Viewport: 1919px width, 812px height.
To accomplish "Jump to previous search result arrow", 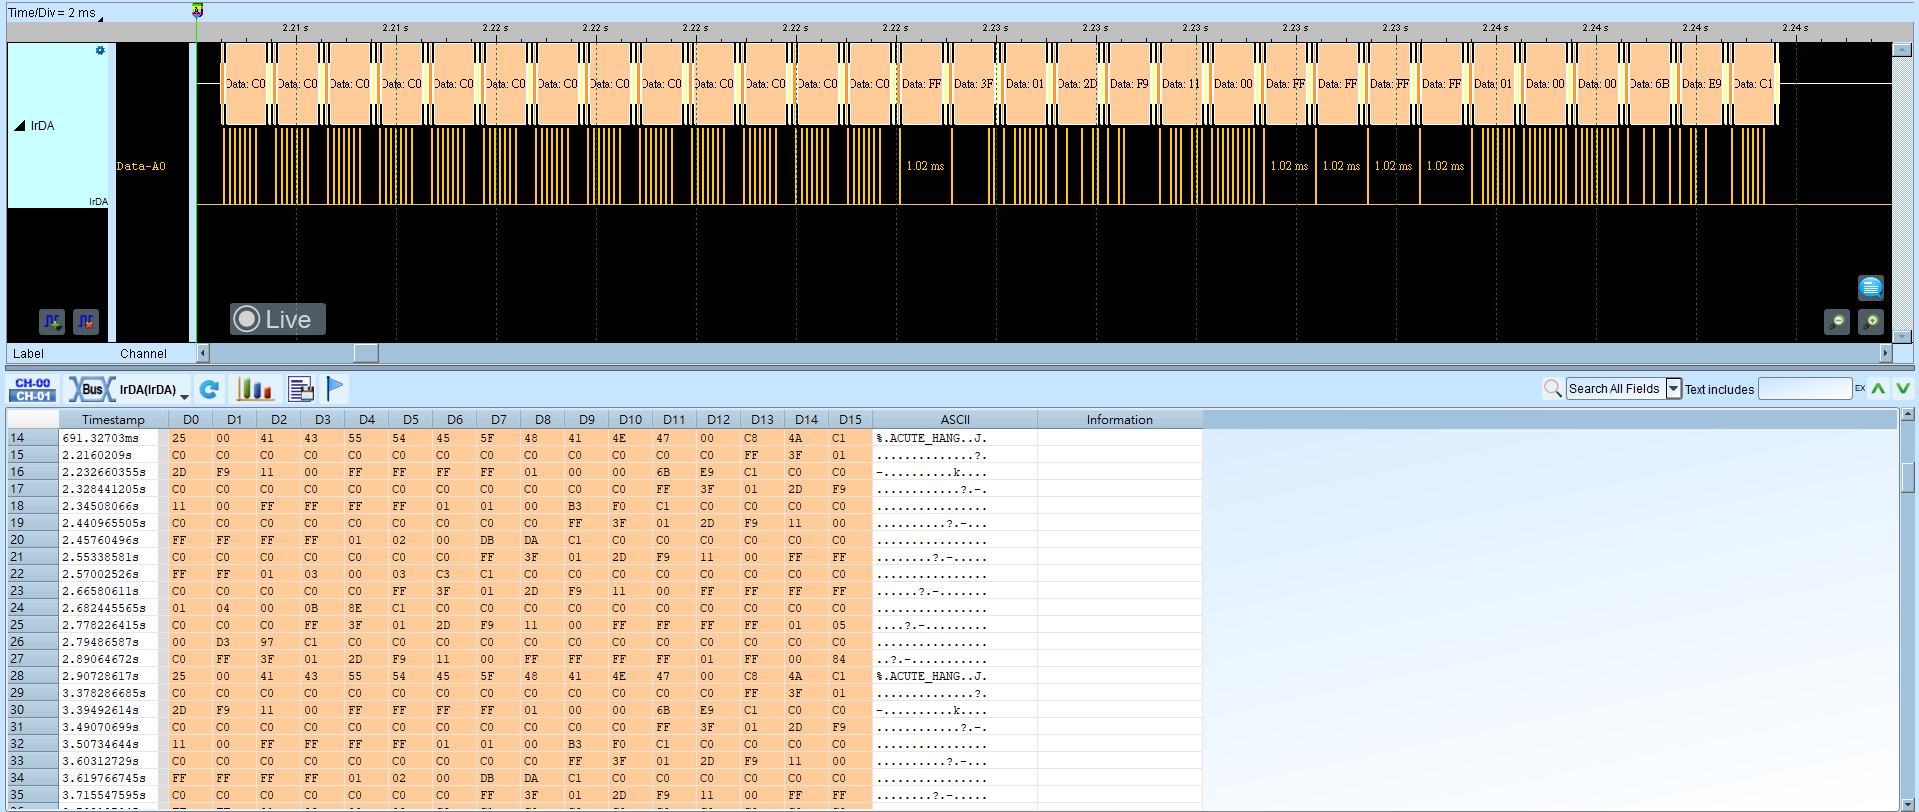I will click(x=1879, y=389).
